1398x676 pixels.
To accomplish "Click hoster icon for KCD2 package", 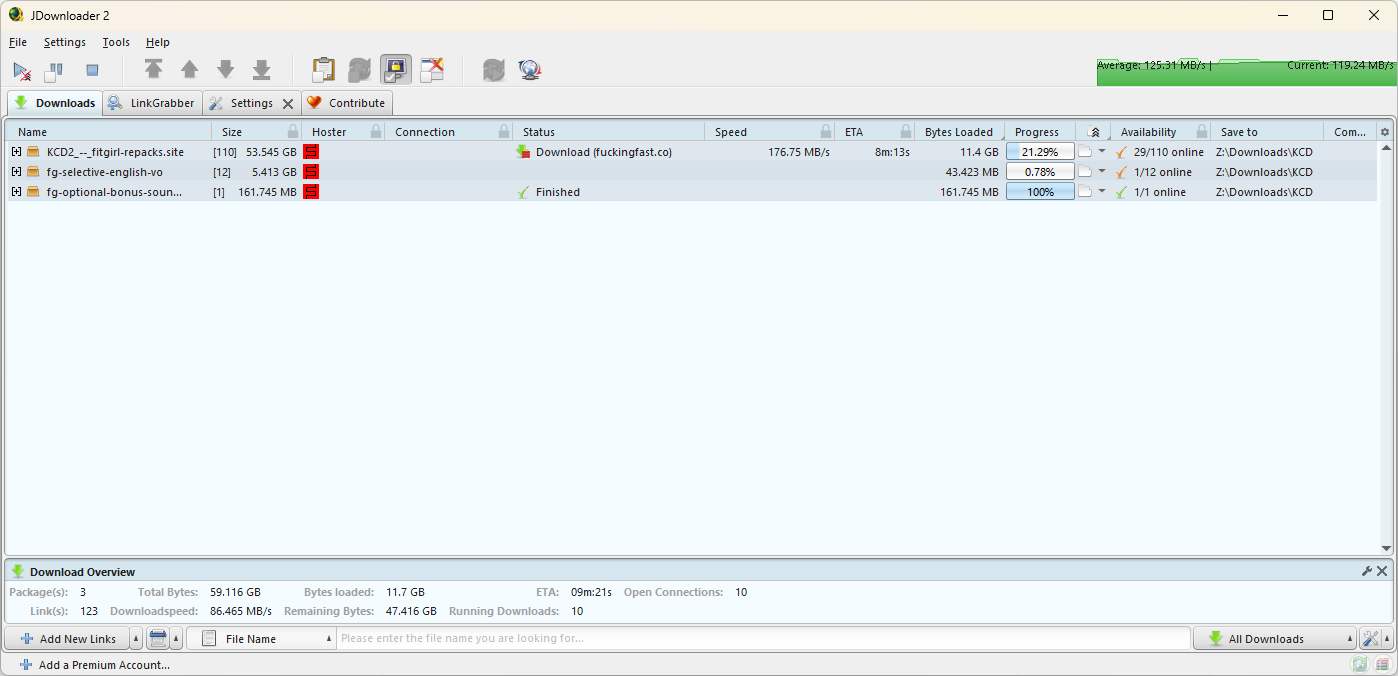I will pos(311,152).
